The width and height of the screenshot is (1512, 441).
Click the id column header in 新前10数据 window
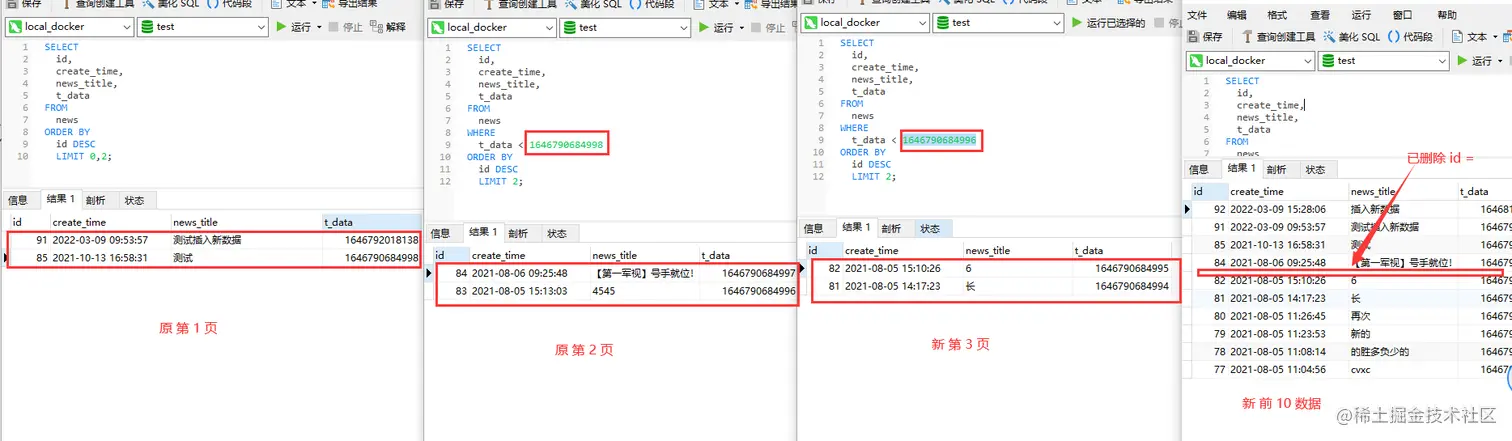coord(1209,191)
